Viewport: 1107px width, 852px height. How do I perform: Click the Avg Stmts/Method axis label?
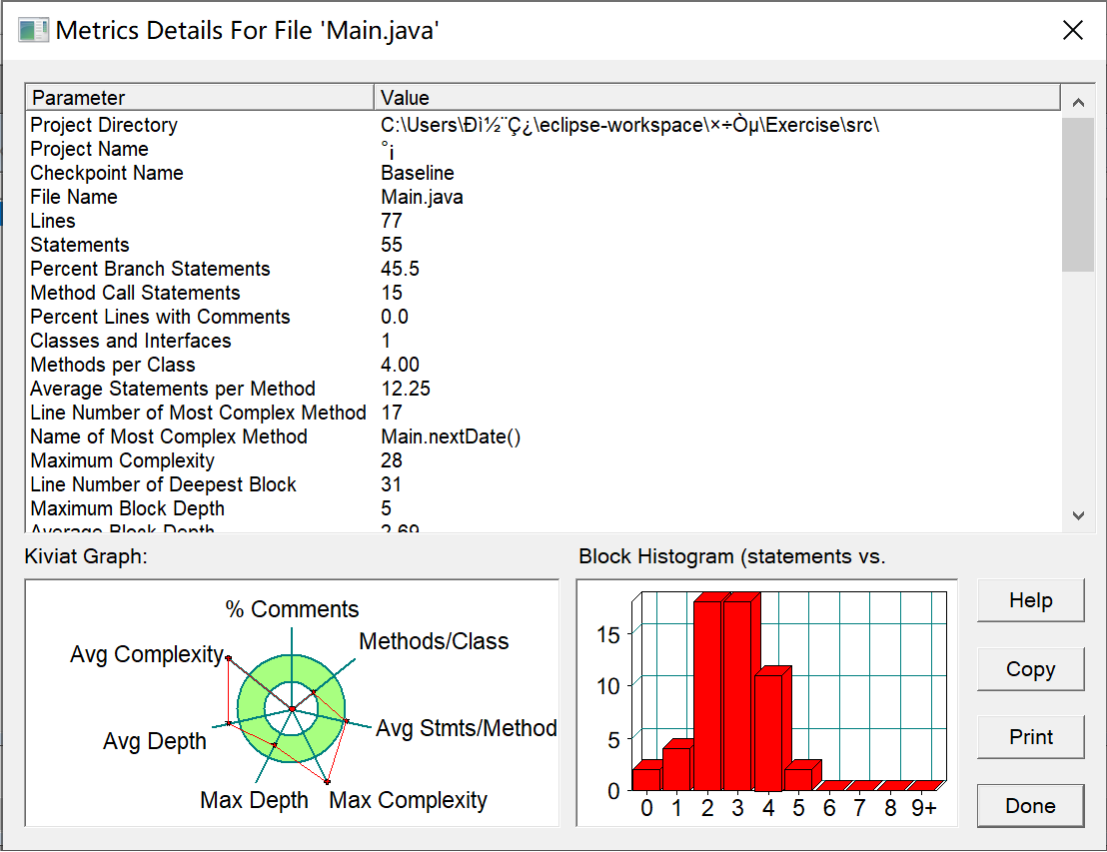(x=466, y=728)
